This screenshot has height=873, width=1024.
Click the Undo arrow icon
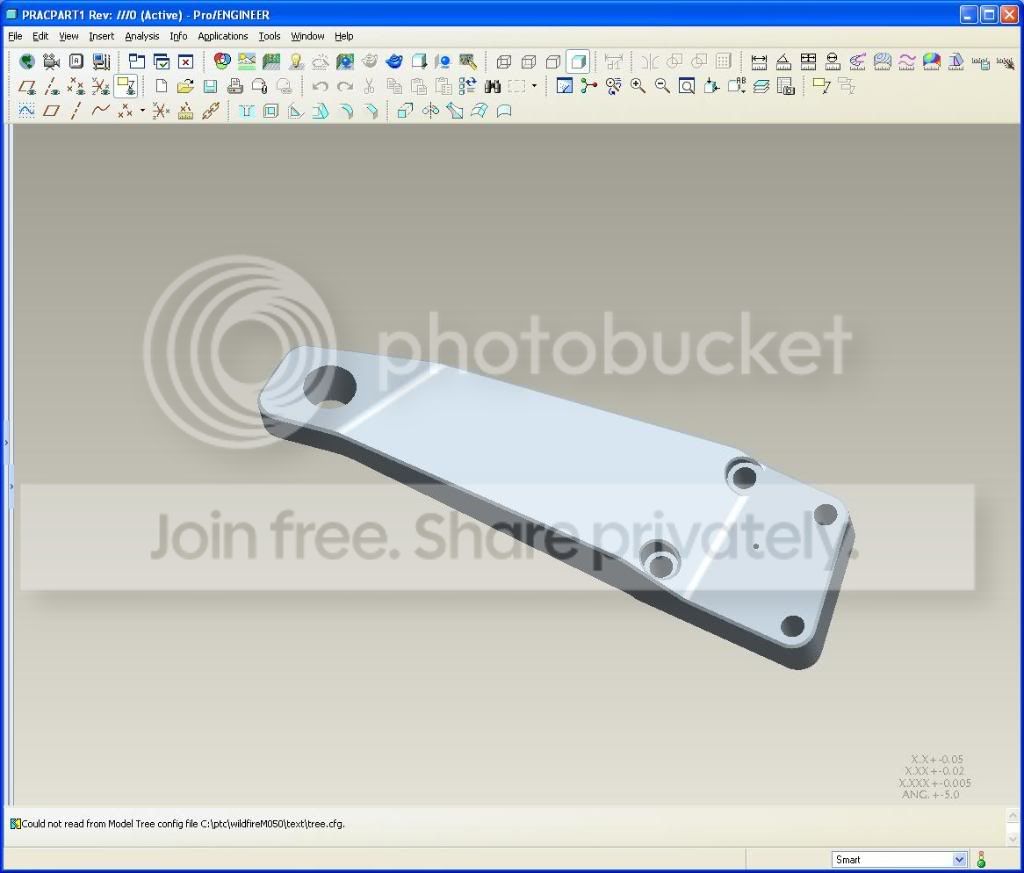tap(320, 86)
